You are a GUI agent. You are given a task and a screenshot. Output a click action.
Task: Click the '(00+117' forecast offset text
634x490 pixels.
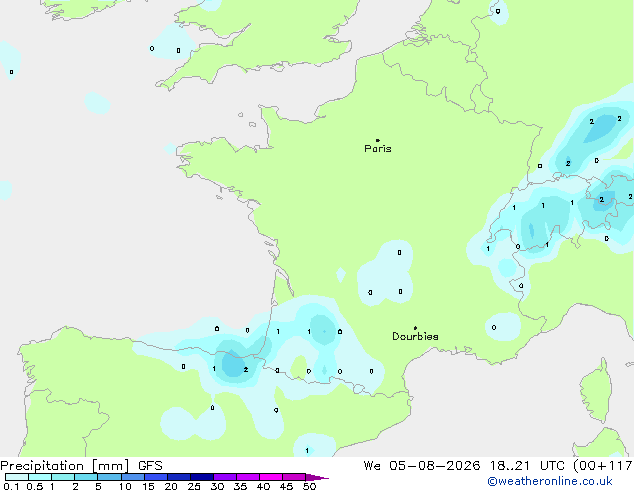pos(603,466)
